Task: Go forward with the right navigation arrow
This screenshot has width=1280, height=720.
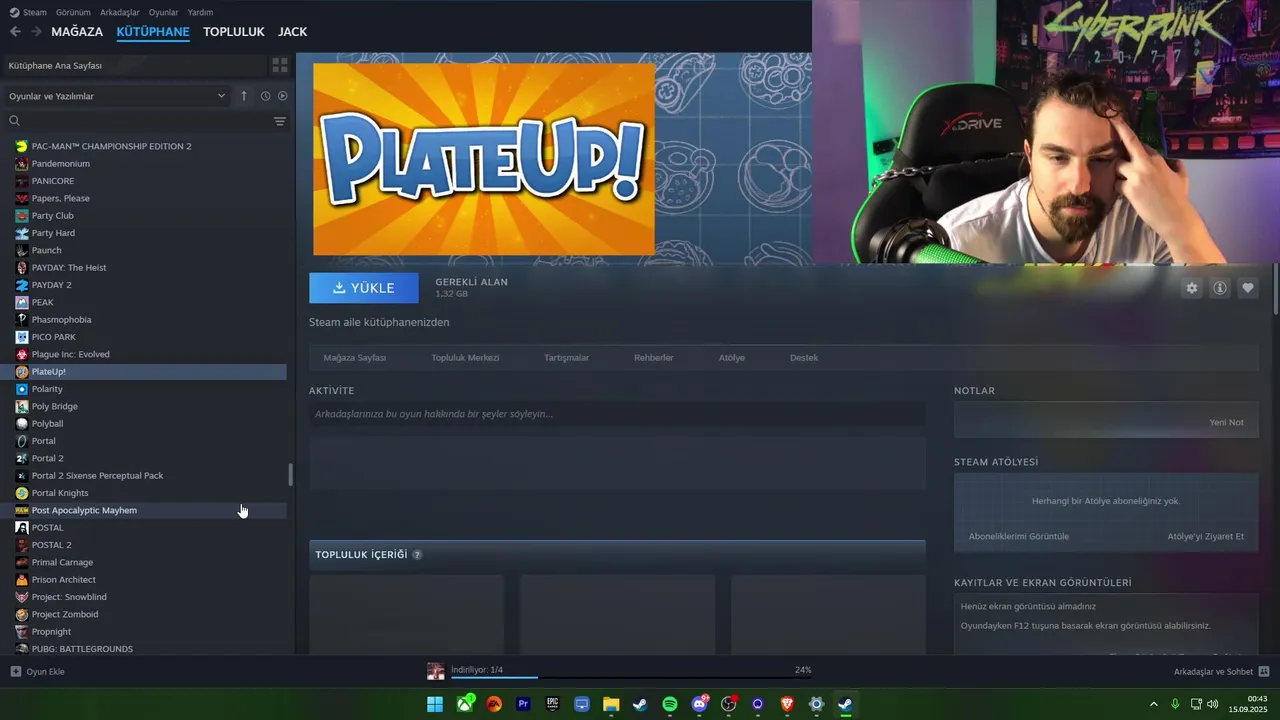Action: click(x=36, y=32)
